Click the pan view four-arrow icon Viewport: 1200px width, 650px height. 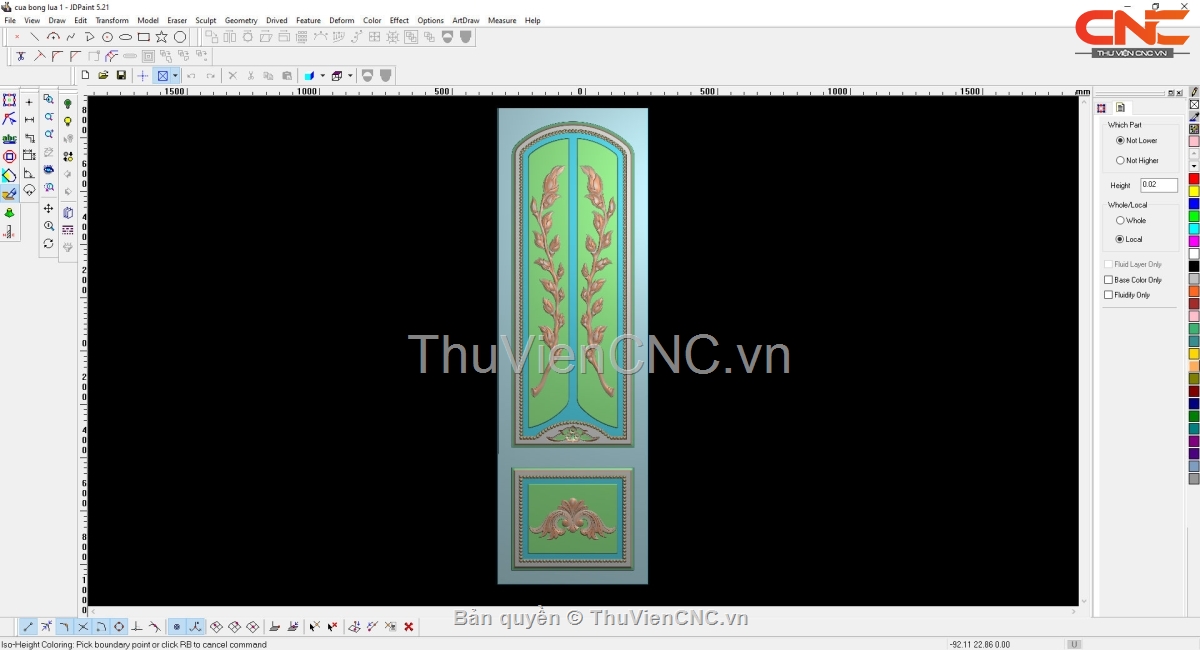(x=48, y=208)
